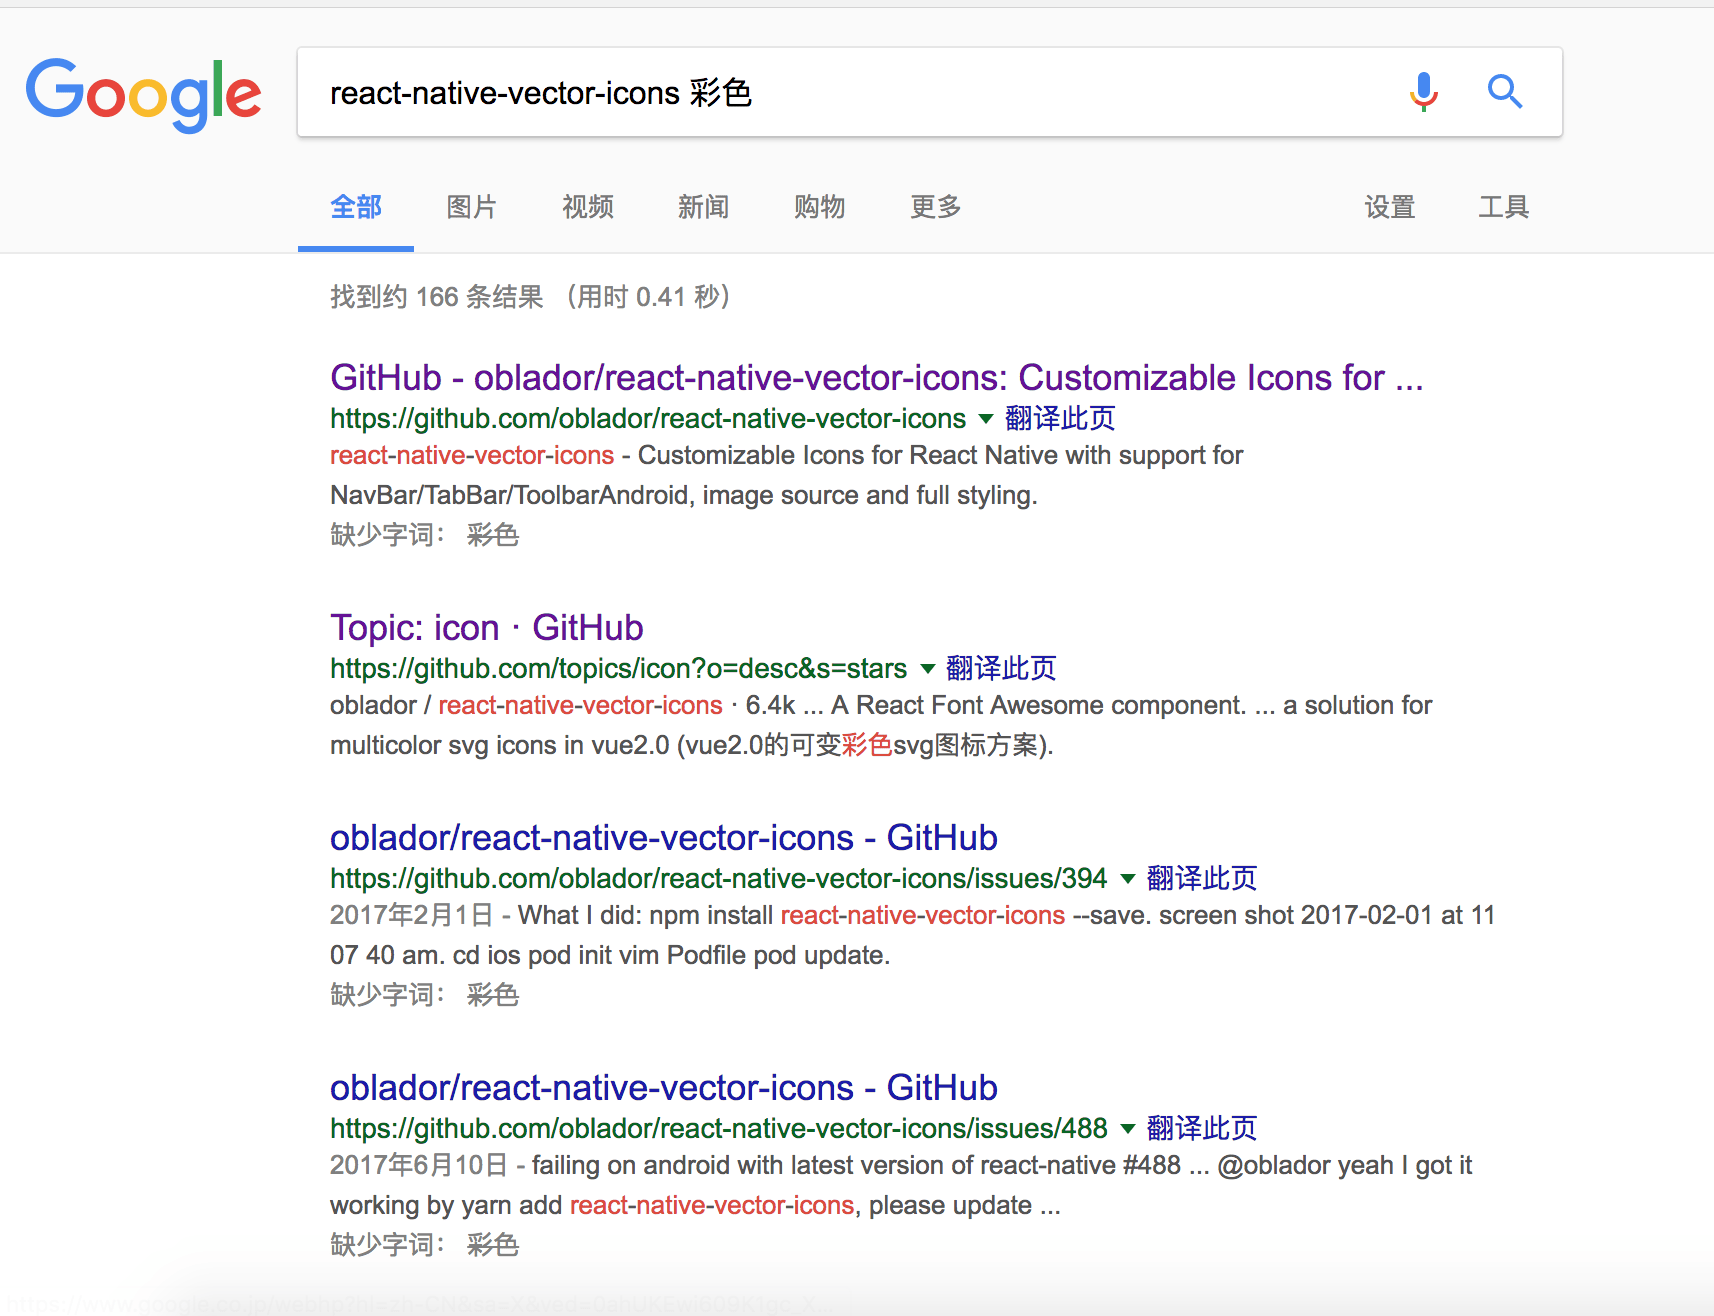Viewport: 1714px width, 1316px height.
Task: Click the green URL ending issues/488
Action: point(719,1128)
